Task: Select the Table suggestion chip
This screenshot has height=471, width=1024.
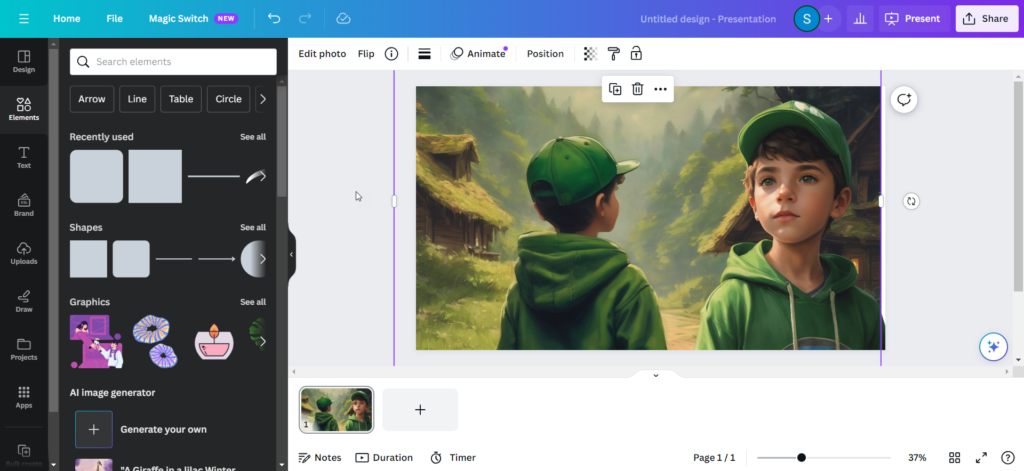Action: [181, 99]
